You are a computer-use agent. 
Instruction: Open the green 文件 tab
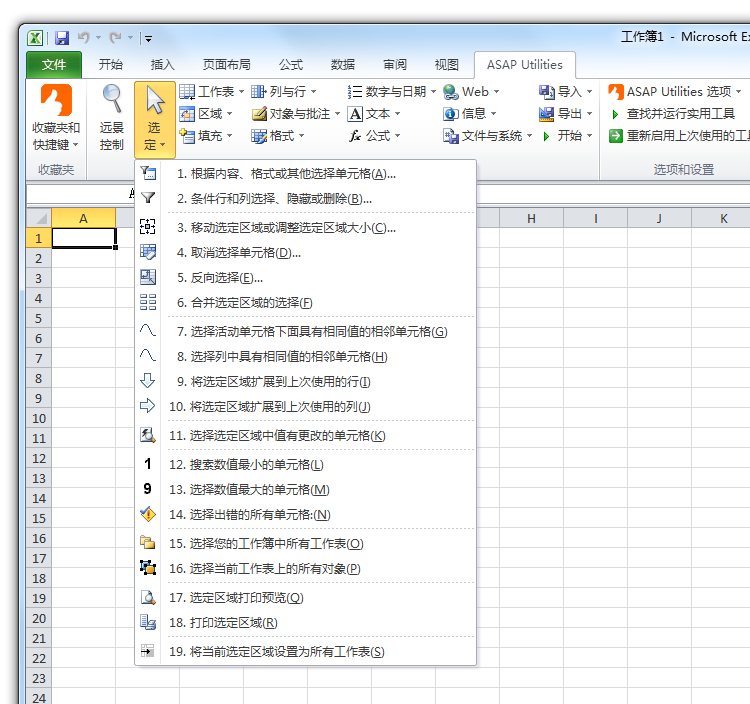pos(54,65)
